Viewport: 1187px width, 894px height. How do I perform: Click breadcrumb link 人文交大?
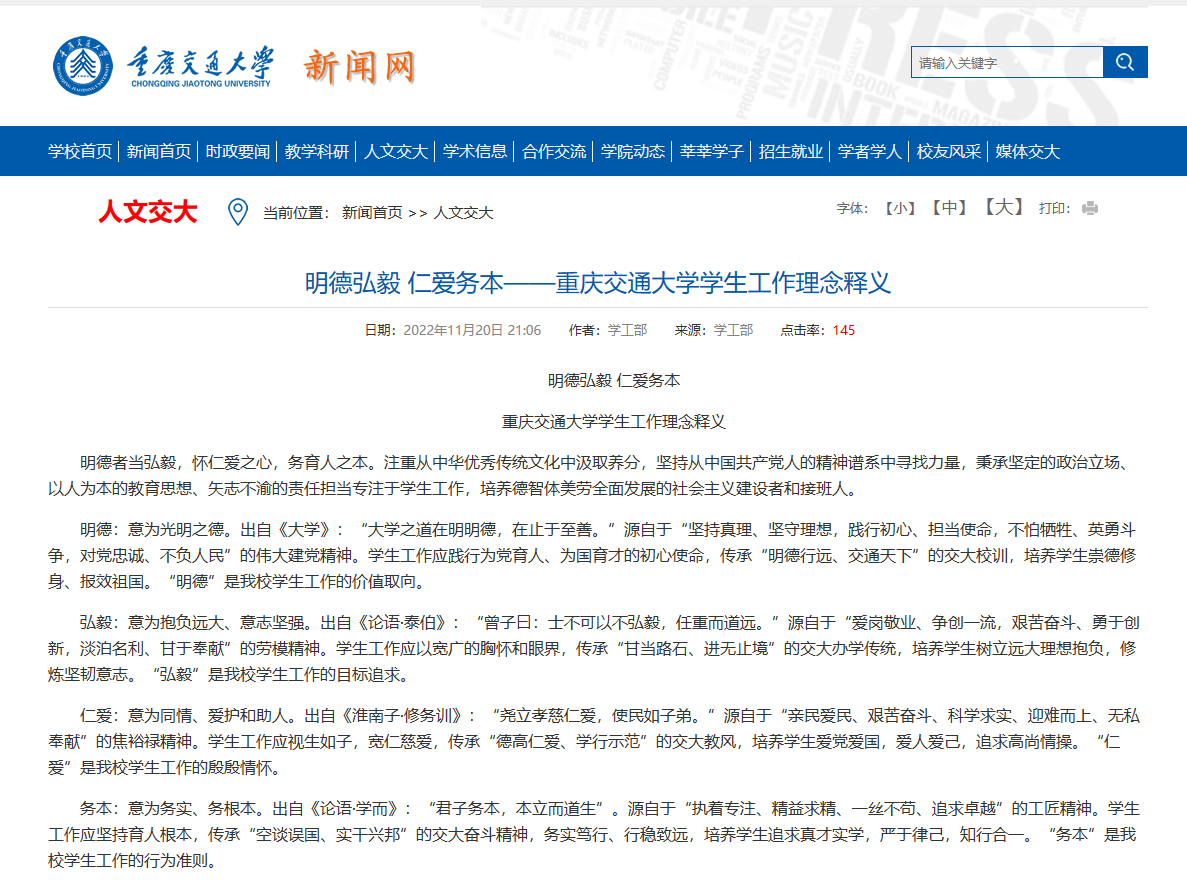click(x=463, y=213)
